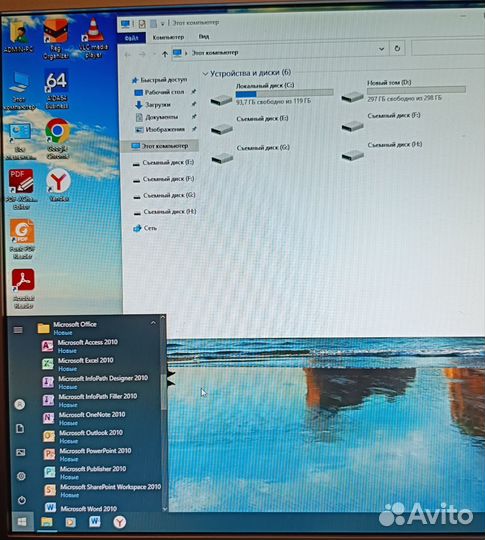Switch to Компьютер ribbon tab

point(168,37)
